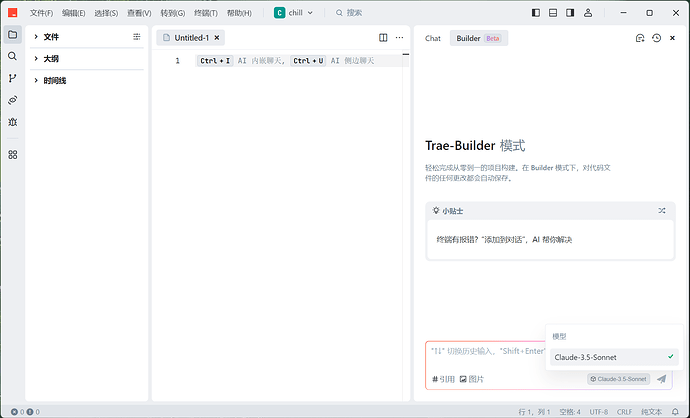Click the #引用 reference button
690x418 pixels.
click(x=443, y=379)
